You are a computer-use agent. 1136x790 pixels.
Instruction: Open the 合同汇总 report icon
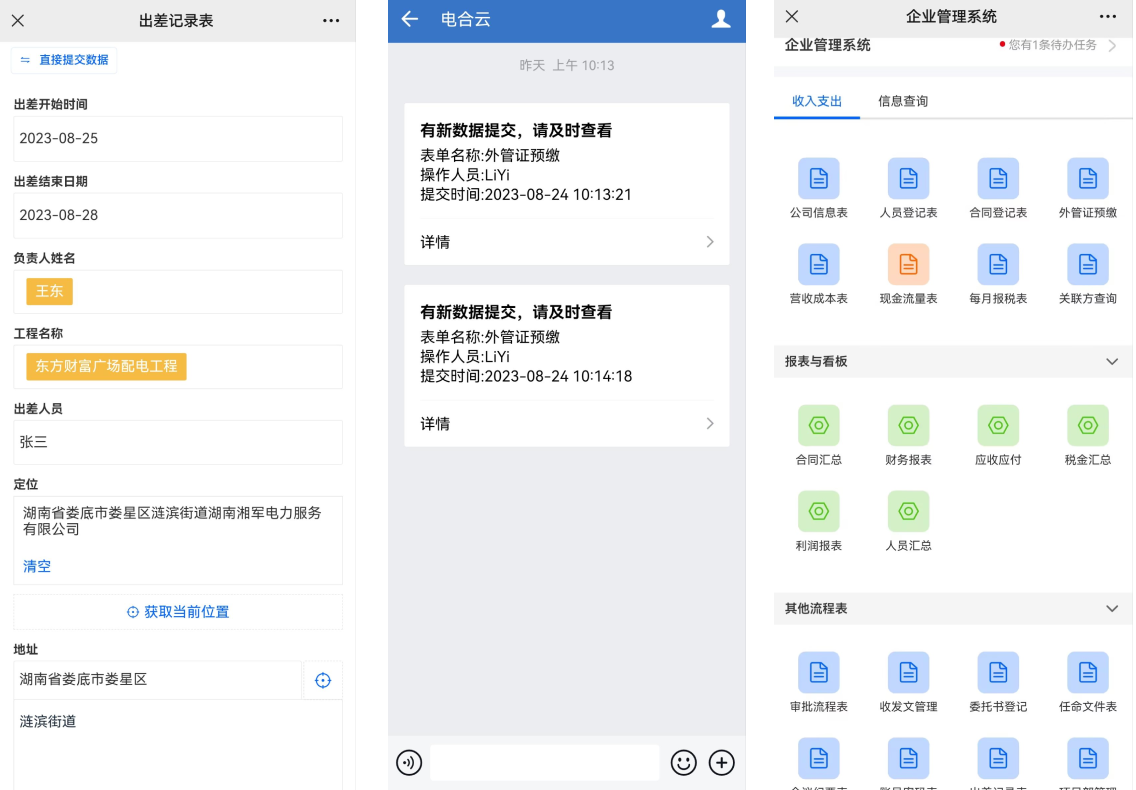tap(818, 426)
